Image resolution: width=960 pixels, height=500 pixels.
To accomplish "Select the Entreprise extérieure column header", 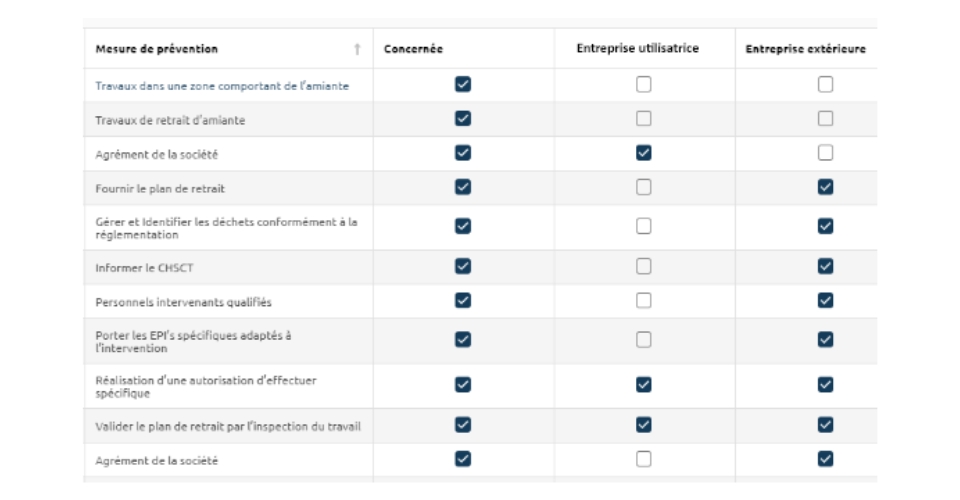I will coord(805,49).
